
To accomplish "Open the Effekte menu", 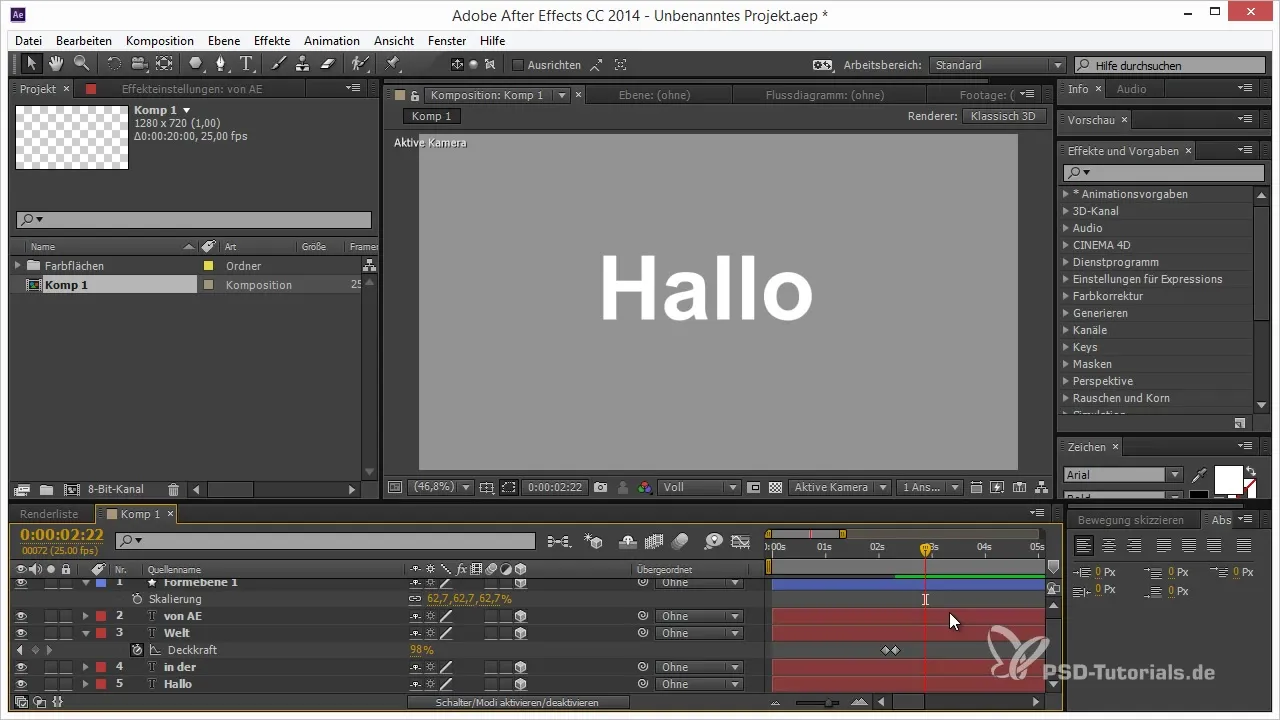I will (272, 41).
